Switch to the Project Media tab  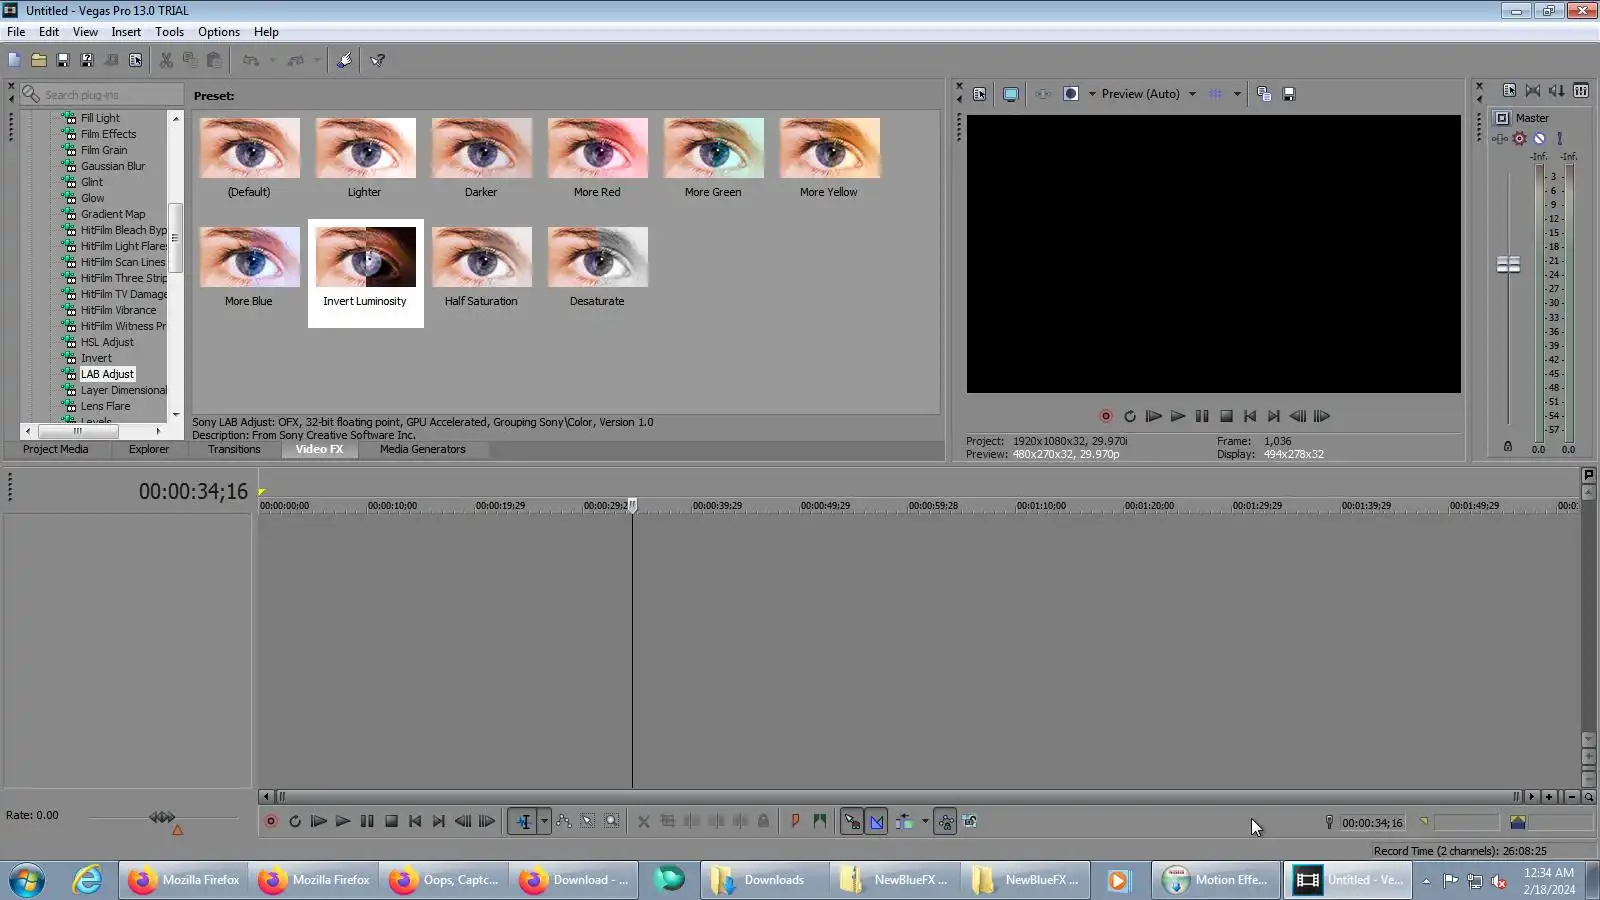pyautogui.click(x=56, y=450)
